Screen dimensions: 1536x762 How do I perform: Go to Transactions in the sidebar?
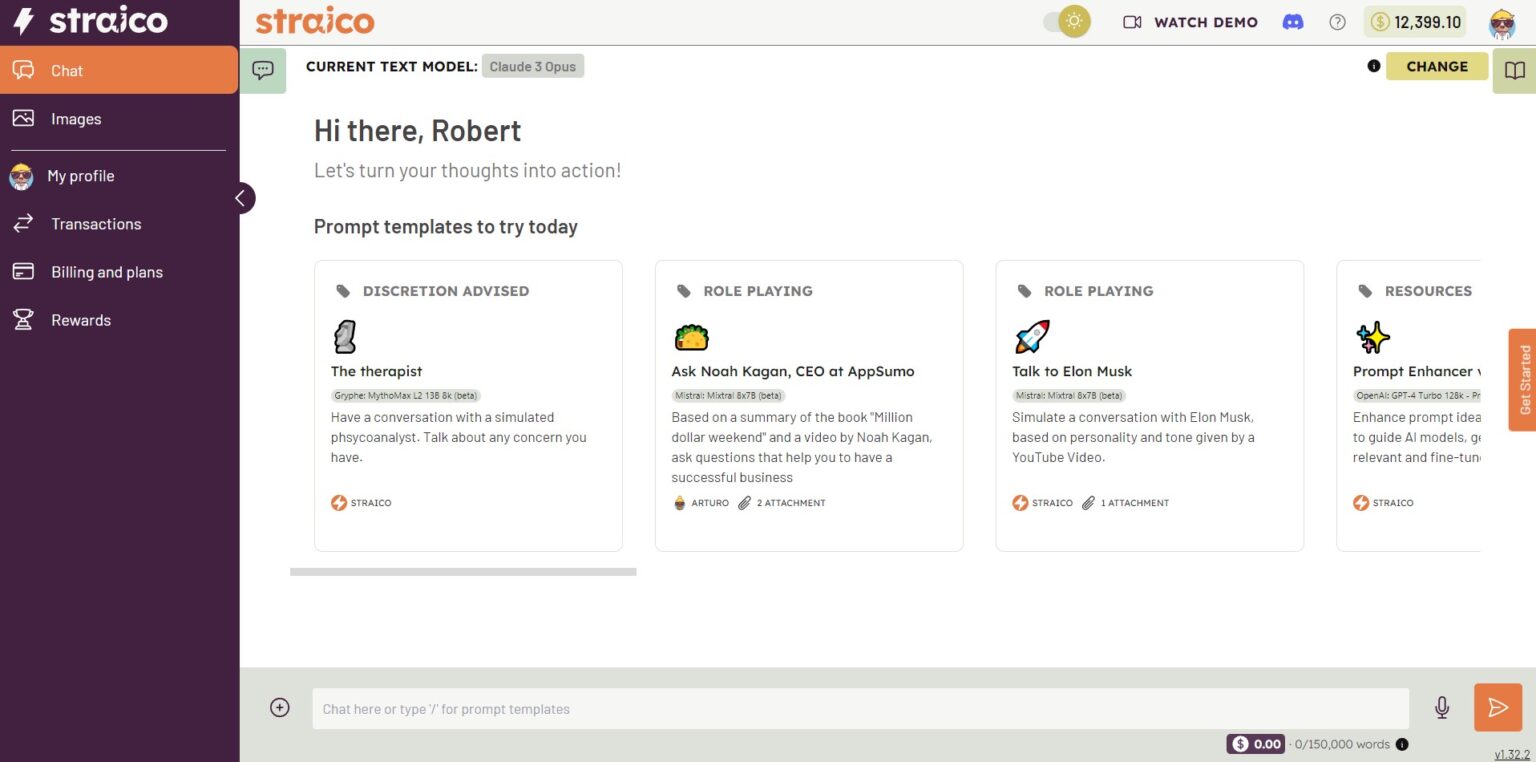tap(96, 224)
